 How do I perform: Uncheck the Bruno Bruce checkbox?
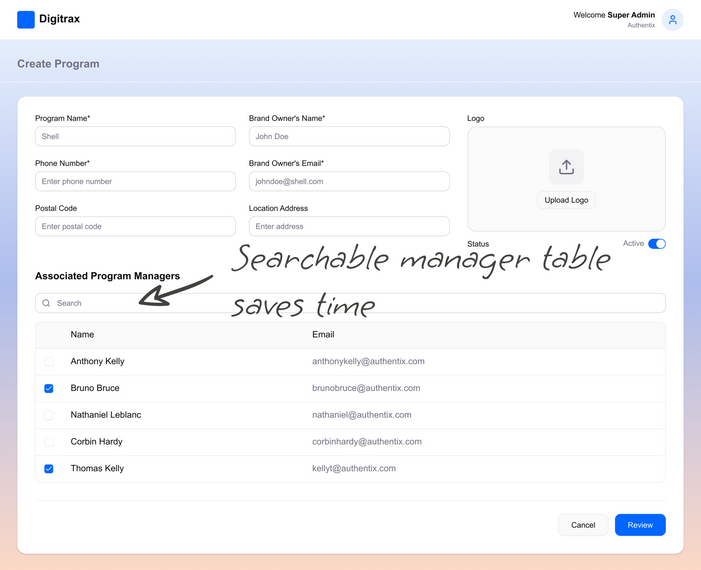(x=49, y=388)
